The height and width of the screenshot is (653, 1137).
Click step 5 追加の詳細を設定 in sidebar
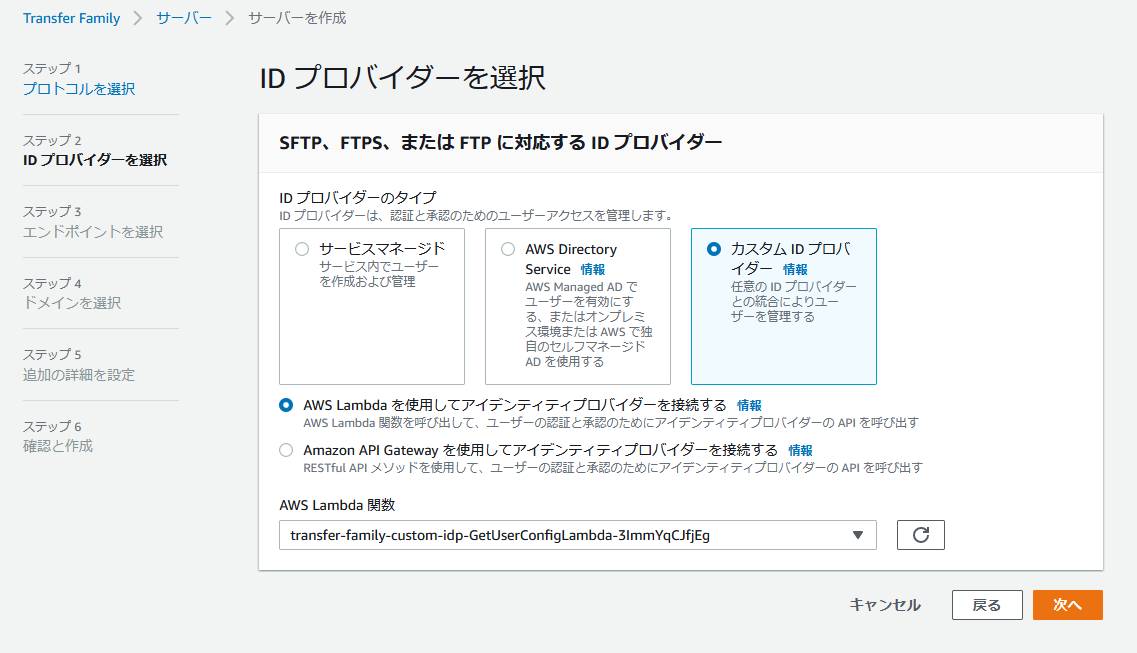pyautogui.click(x=79, y=374)
